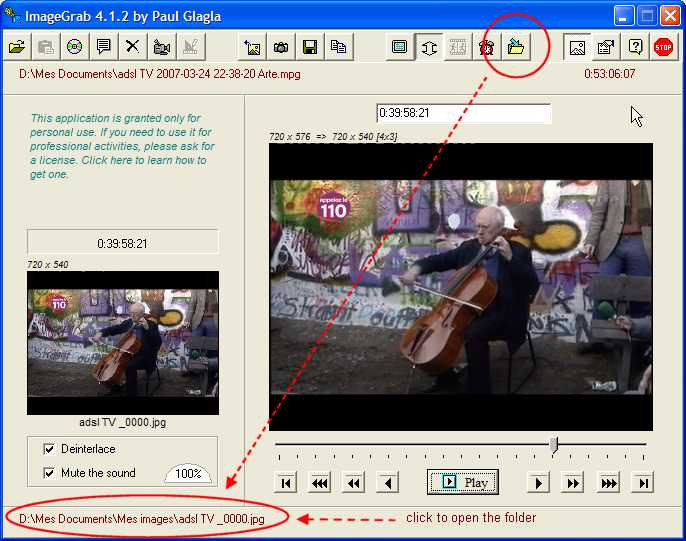Toggle the deinterlace toolbar icon
686x541 pixels.
coord(429,46)
